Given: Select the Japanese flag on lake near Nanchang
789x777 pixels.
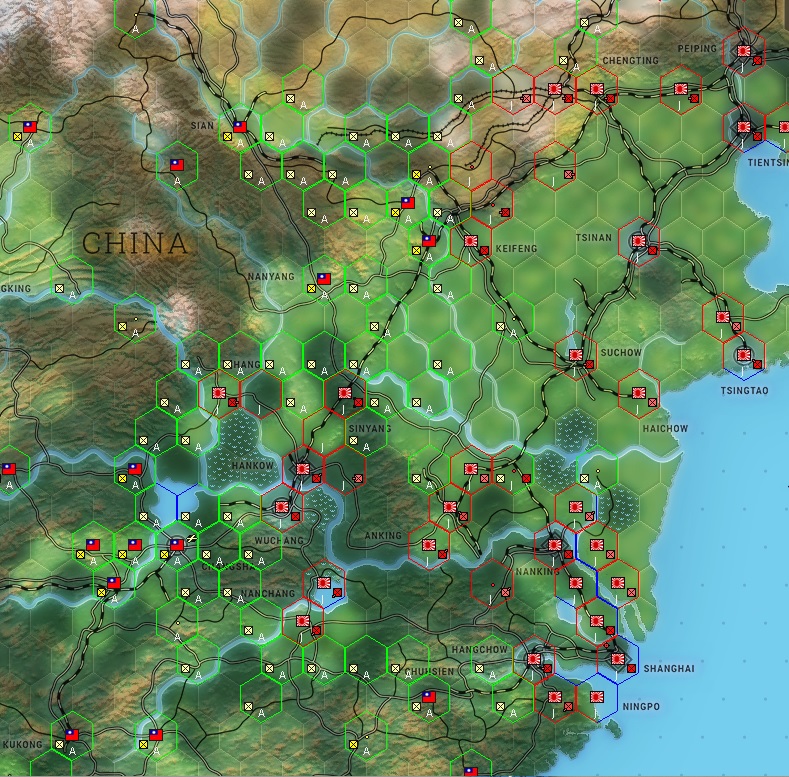Looking at the screenshot, I should coord(324,583).
